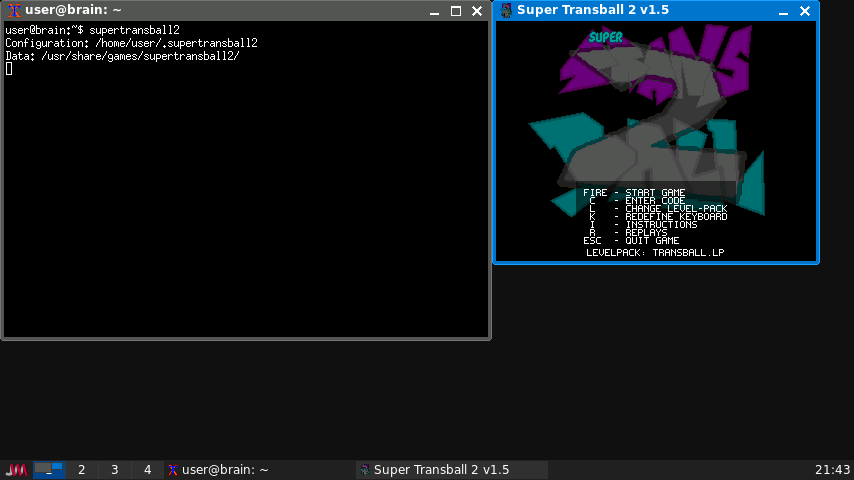Viewport: 854px width, 480px height.
Task: Switch to workspace 3 in the pager
Action: [115, 470]
